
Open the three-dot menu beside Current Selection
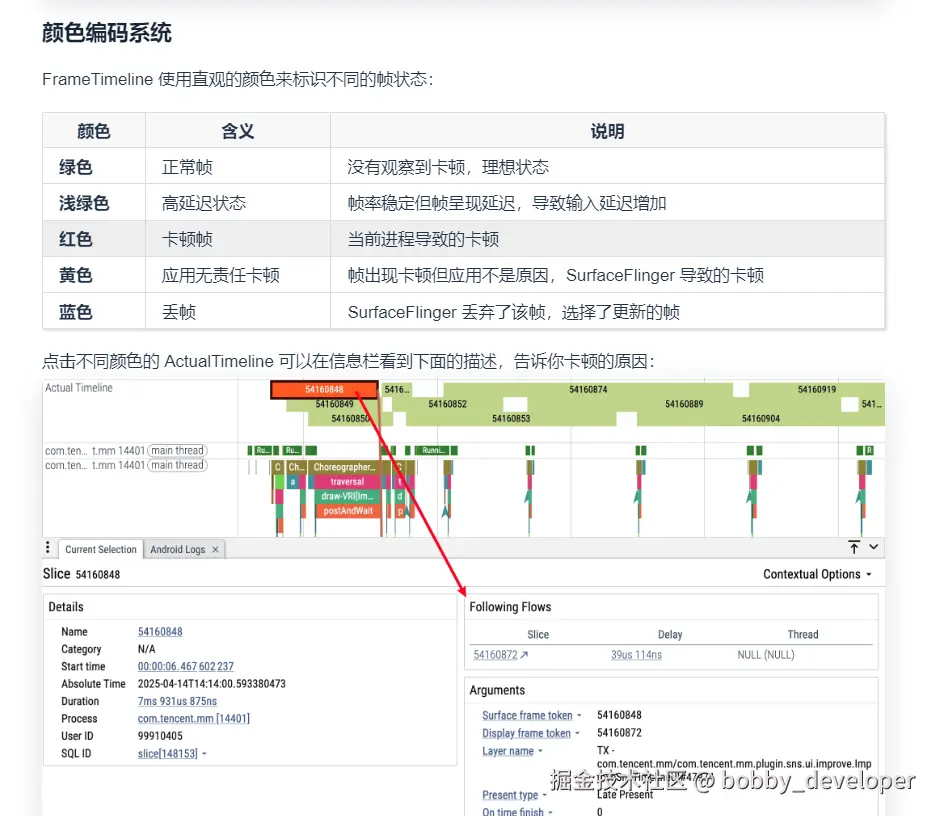point(48,548)
